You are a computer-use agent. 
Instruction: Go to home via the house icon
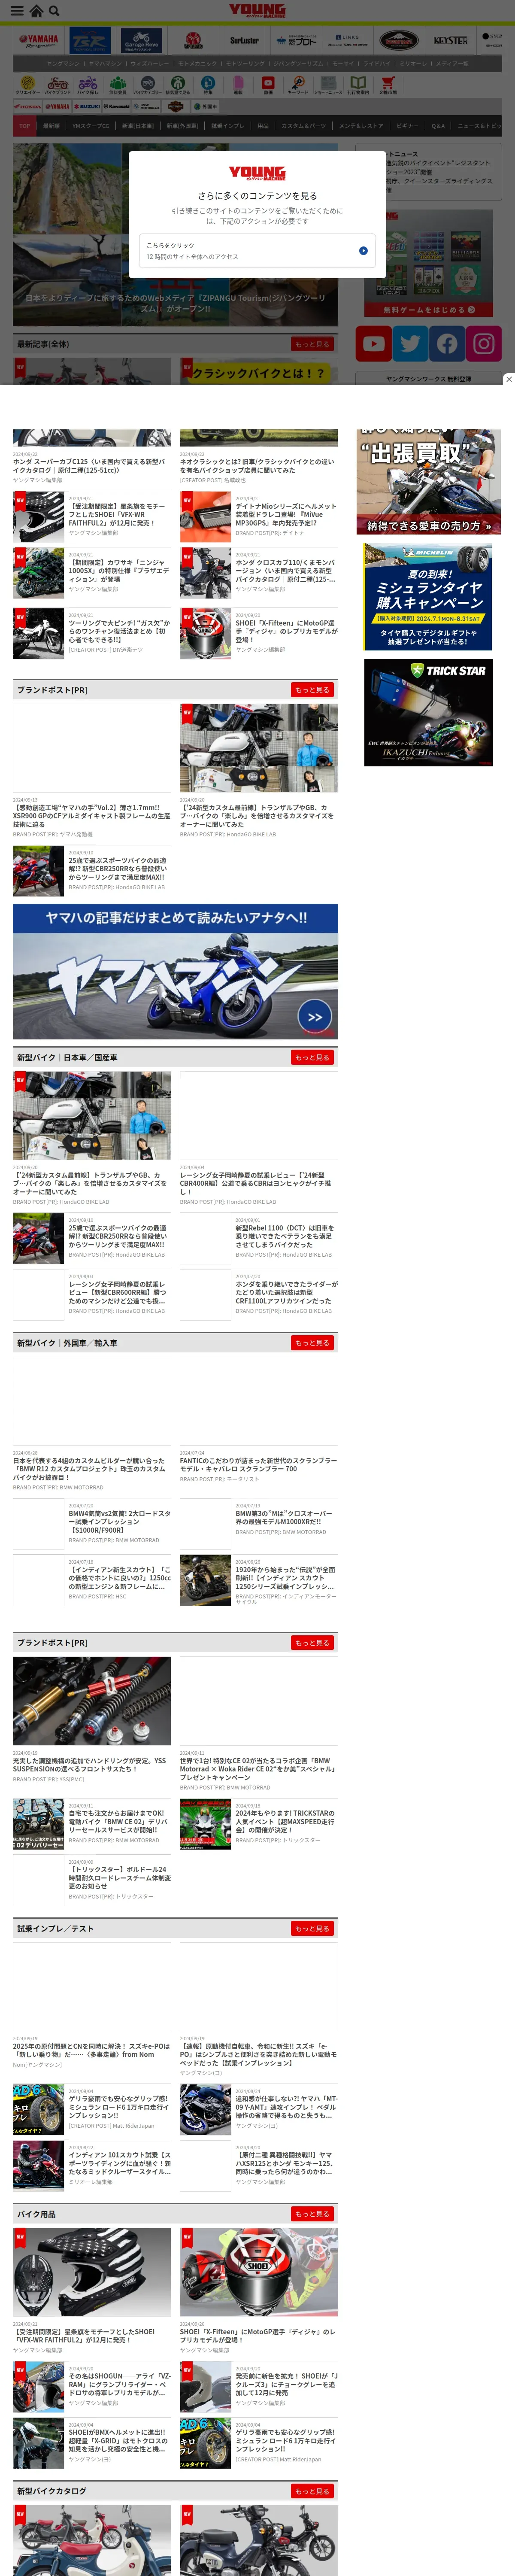(36, 11)
